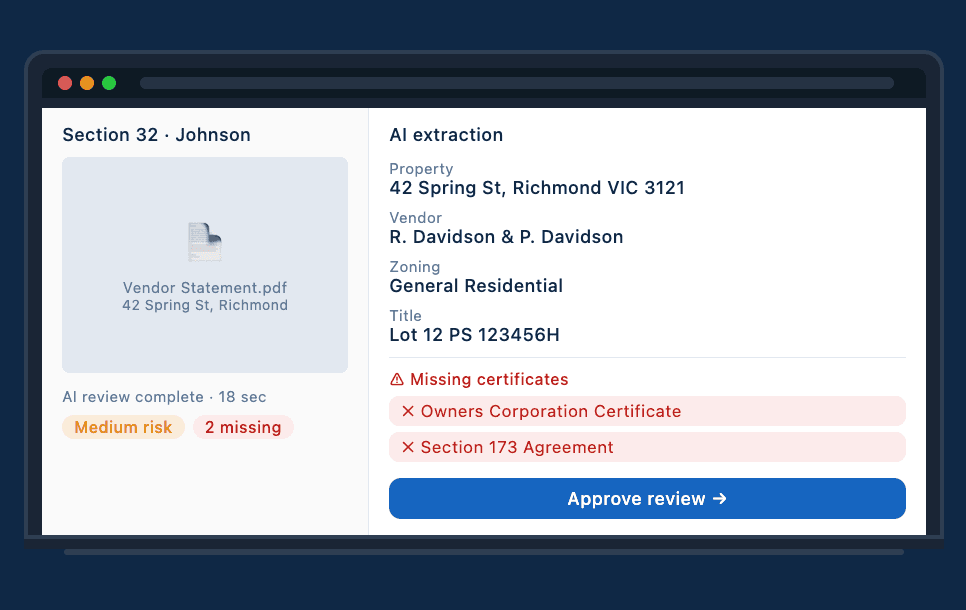Image resolution: width=966 pixels, height=610 pixels.
Task: Click the Medium risk badge
Action: 123,427
